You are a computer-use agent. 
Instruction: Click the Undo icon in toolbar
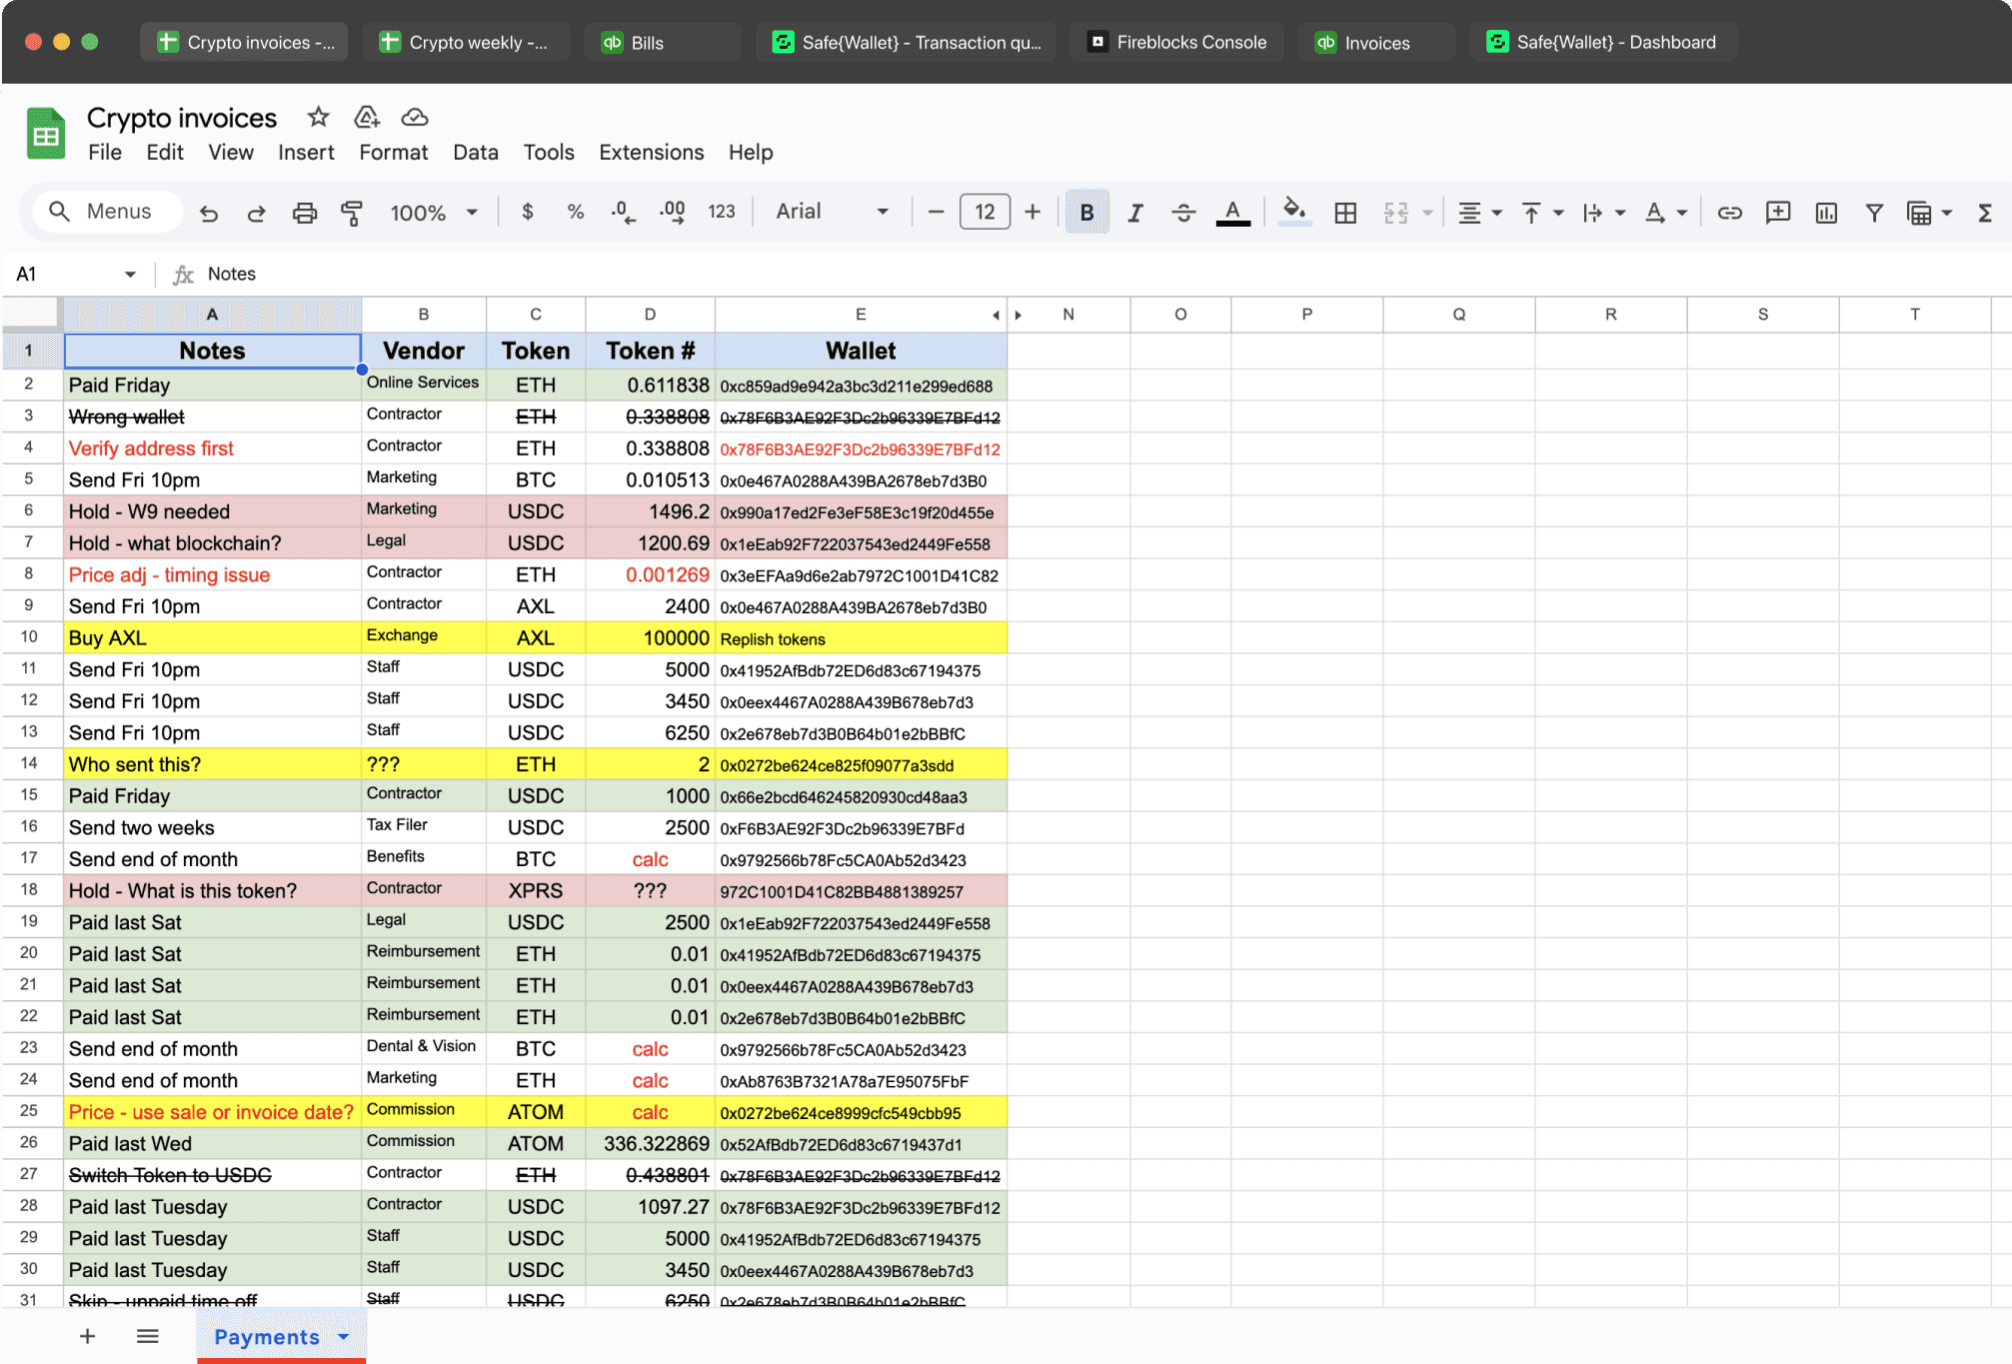coord(208,213)
